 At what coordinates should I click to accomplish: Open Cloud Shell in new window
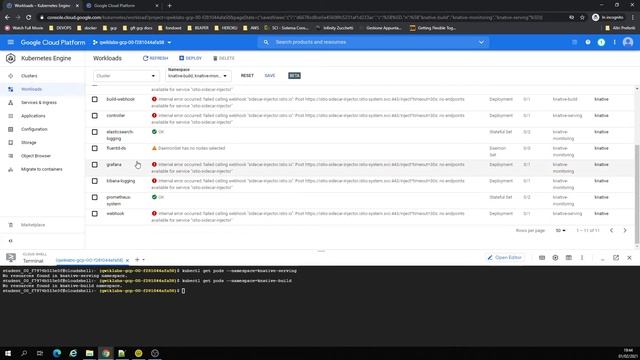tap(616, 258)
